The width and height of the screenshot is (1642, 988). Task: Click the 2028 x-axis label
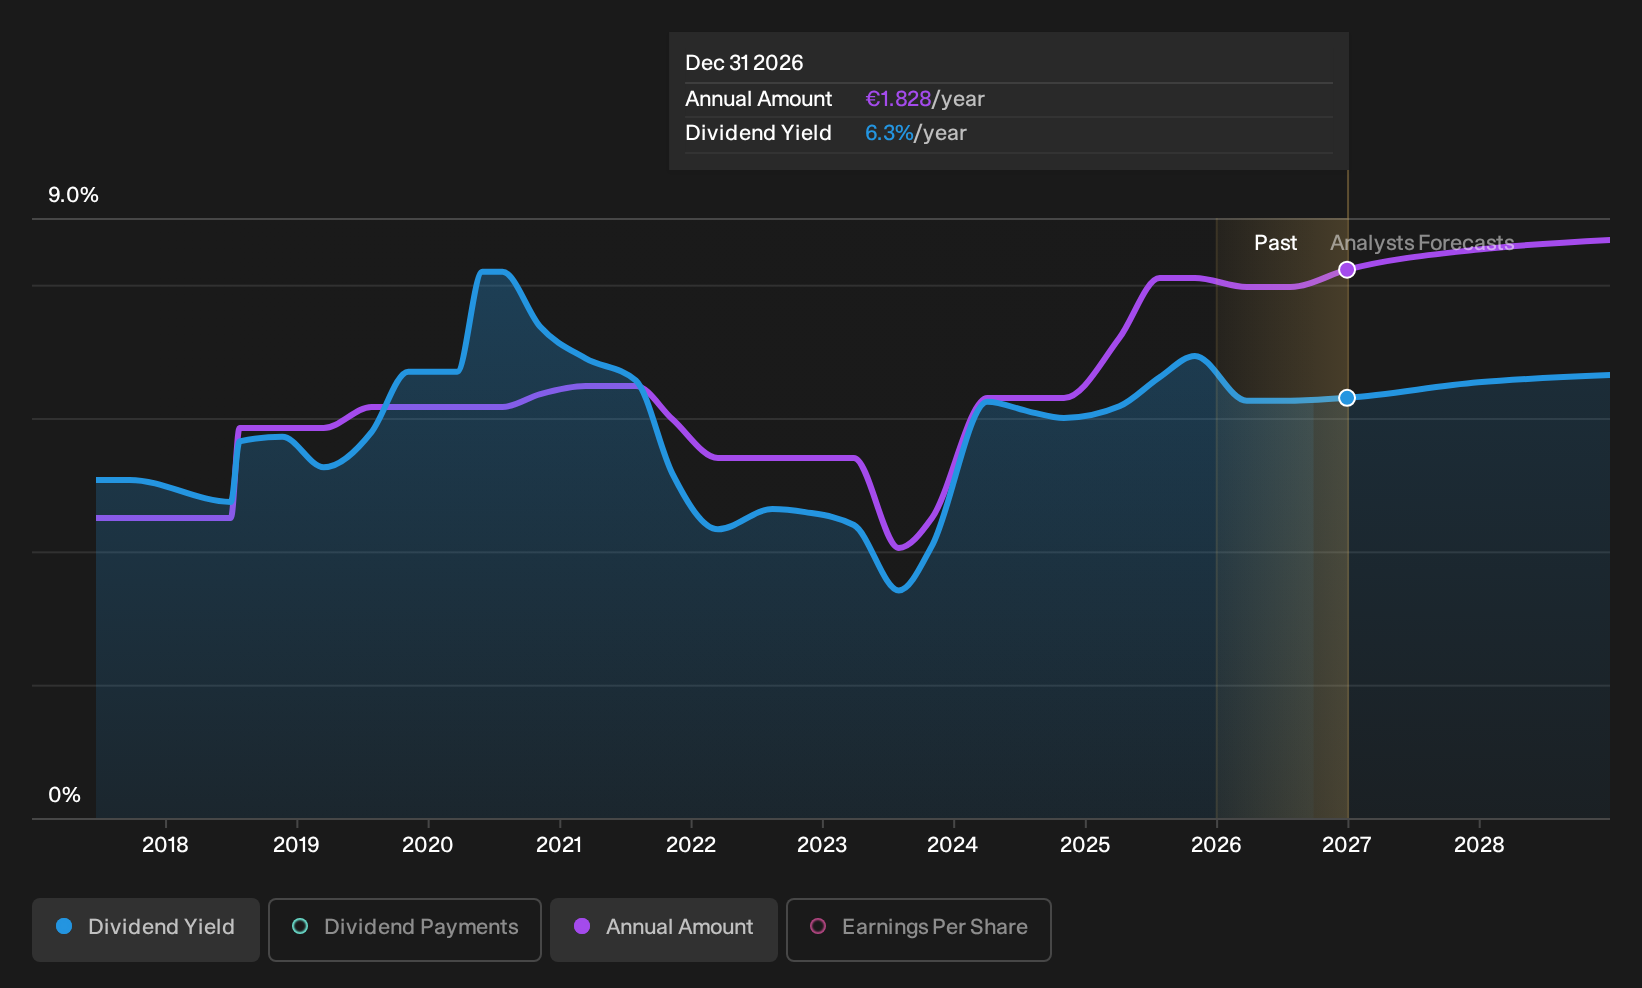click(1479, 845)
